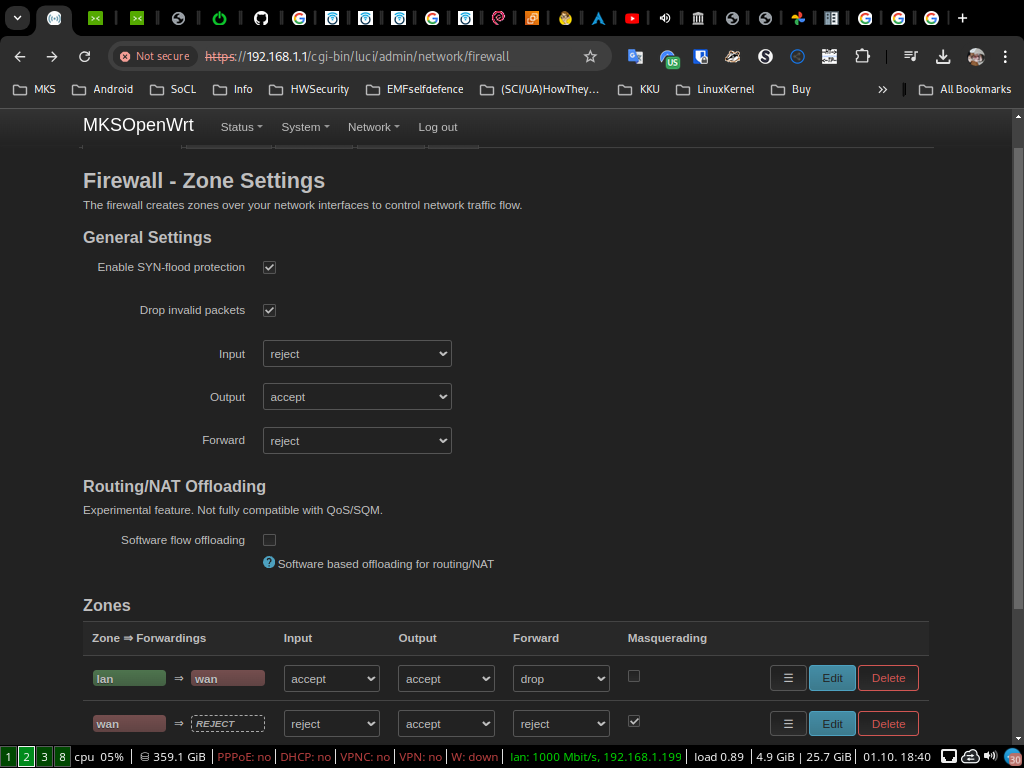Click the wan forwarding badge in lan row

(228, 679)
